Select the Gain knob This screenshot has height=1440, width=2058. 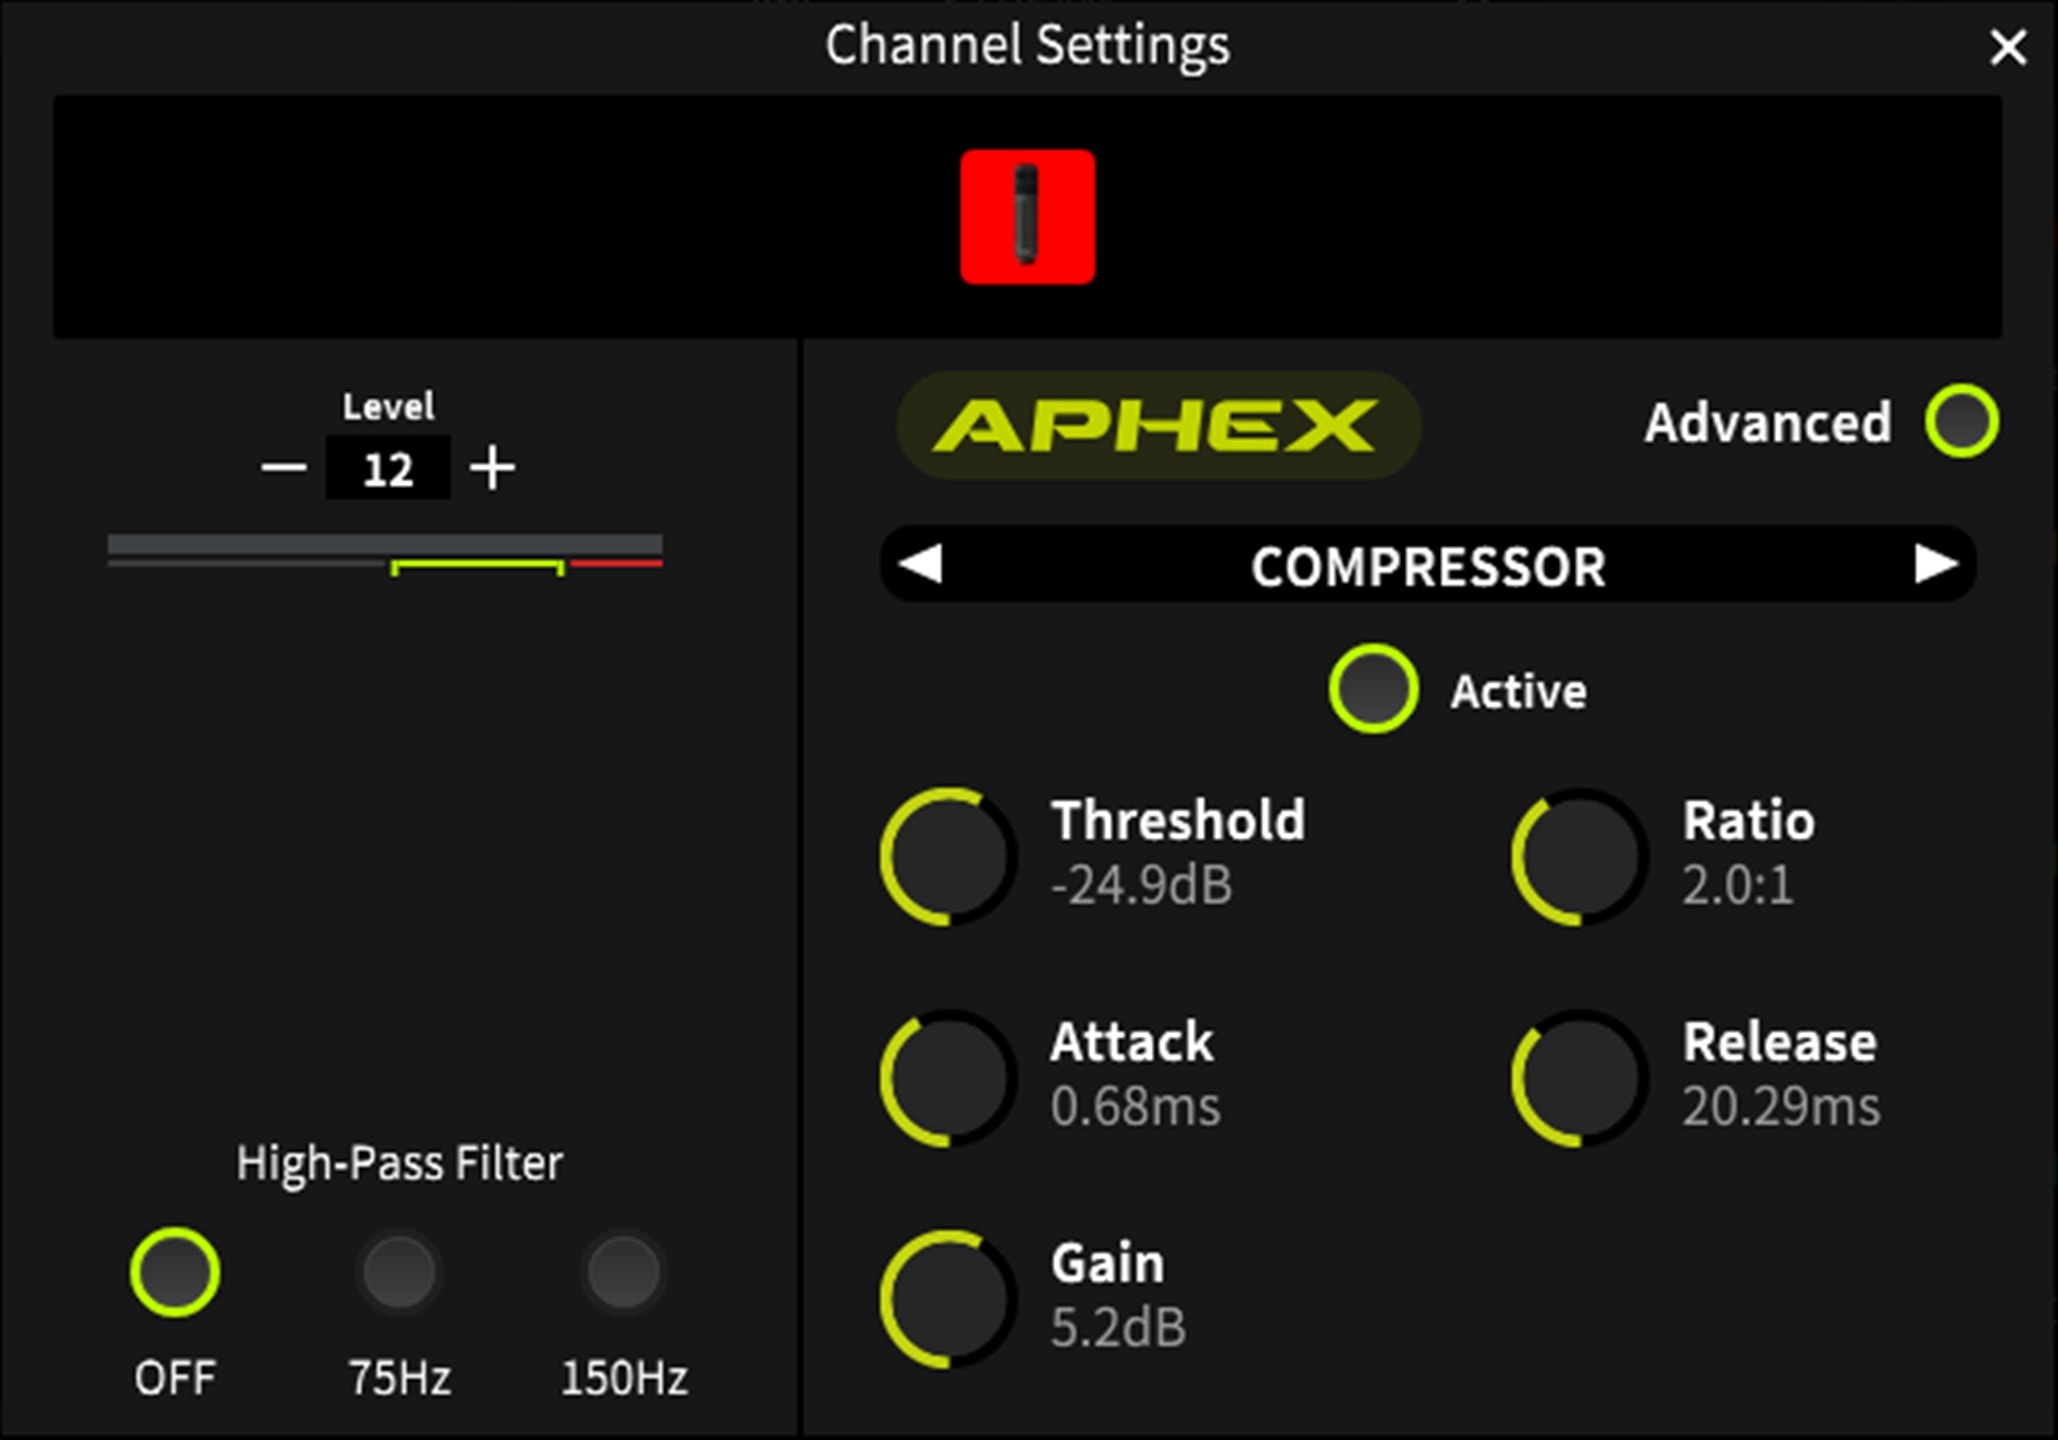[x=948, y=1299]
